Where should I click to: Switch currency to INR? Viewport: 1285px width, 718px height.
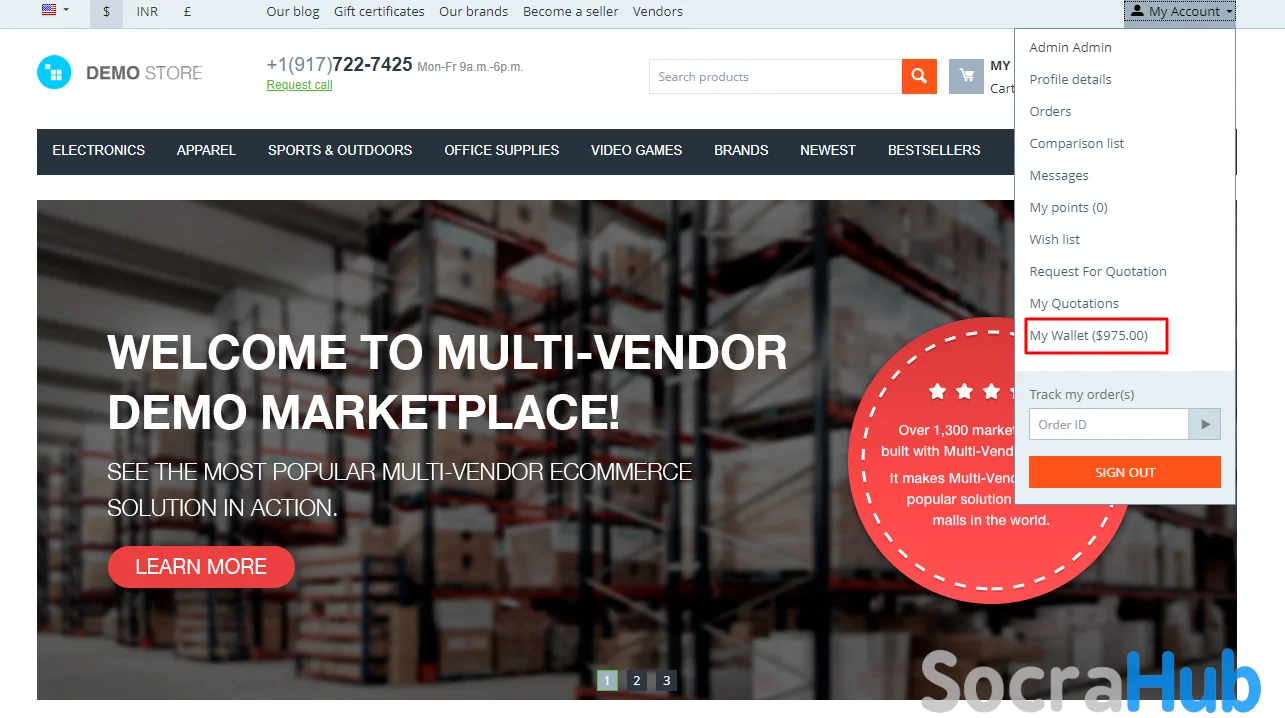[x=148, y=12]
